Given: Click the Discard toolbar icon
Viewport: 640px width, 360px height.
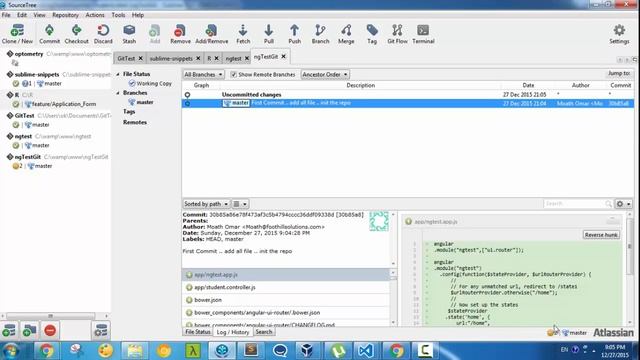Looking at the screenshot, I should pyautogui.click(x=103, y=34).
